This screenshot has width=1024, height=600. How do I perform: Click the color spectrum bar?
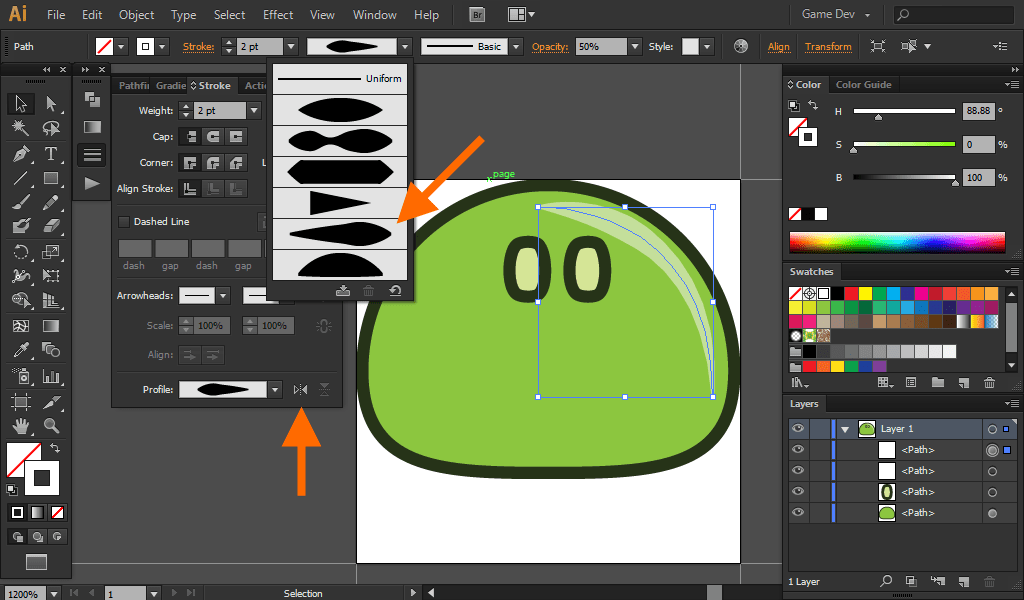click(896, 242)
